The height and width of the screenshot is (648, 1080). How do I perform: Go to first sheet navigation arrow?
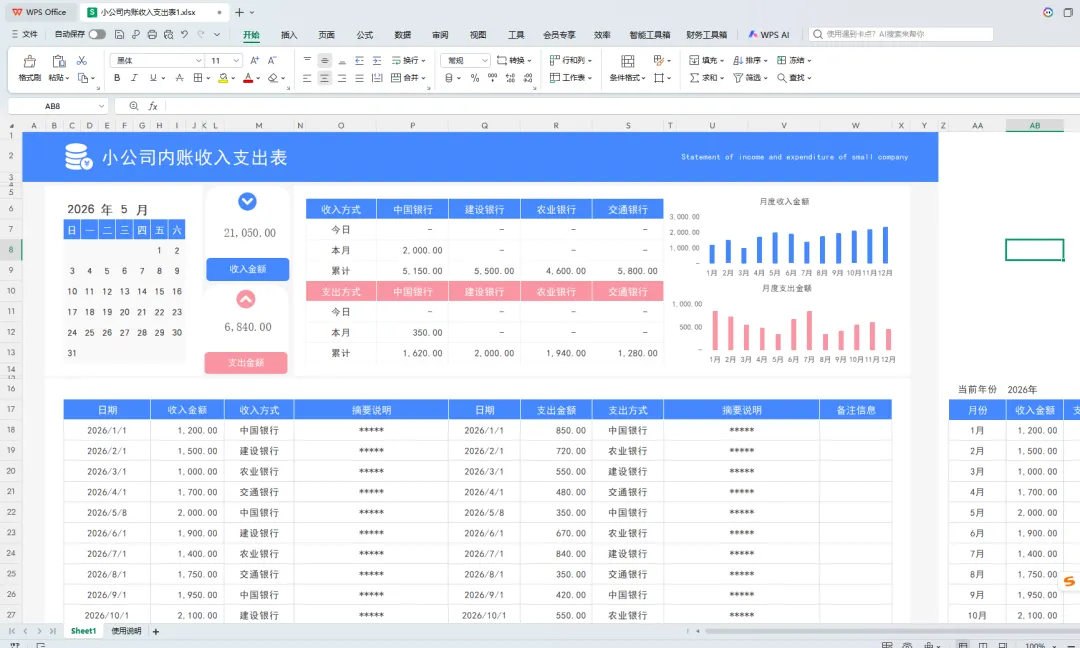pos(12,631)
